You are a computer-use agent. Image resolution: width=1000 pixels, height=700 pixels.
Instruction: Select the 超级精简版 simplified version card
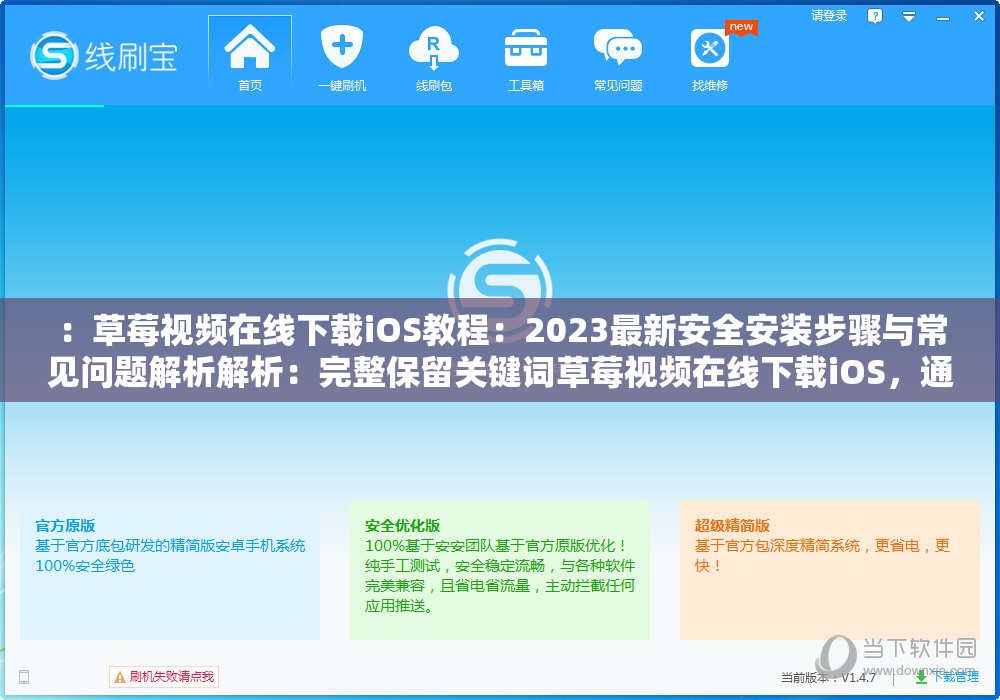(828, 570)
